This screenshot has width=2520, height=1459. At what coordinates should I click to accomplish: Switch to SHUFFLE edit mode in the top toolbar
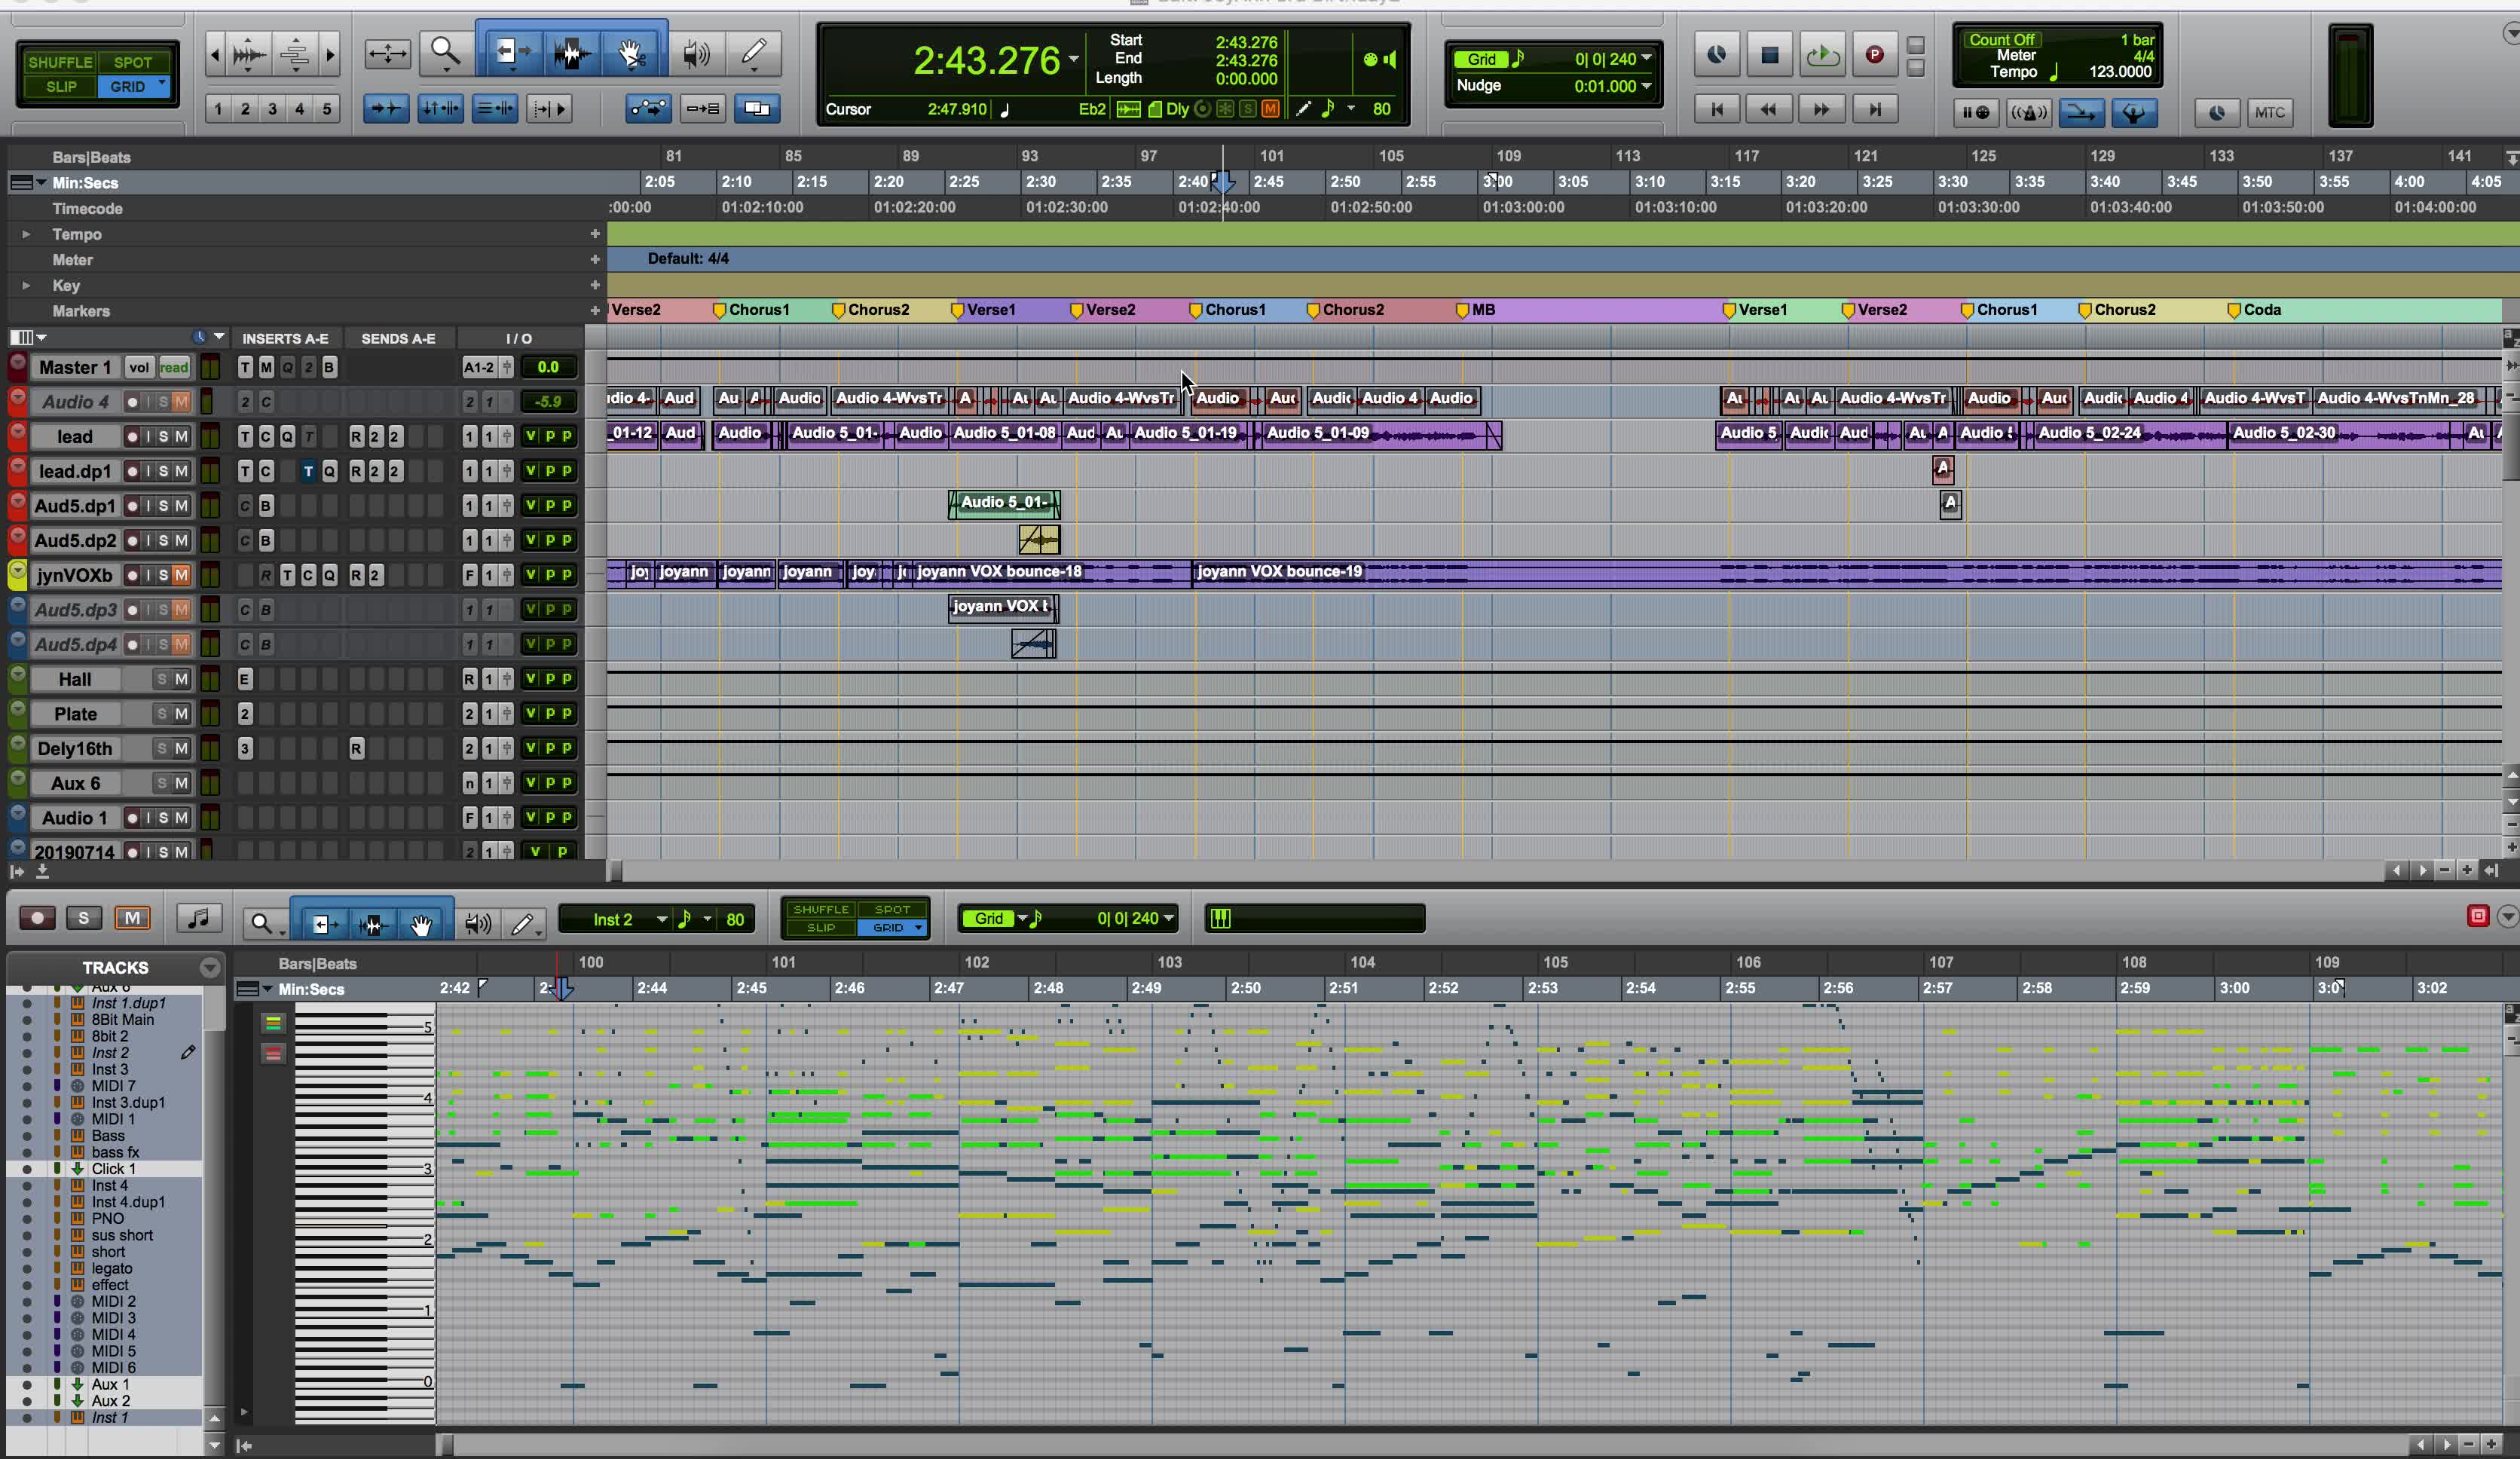point(60,62)
